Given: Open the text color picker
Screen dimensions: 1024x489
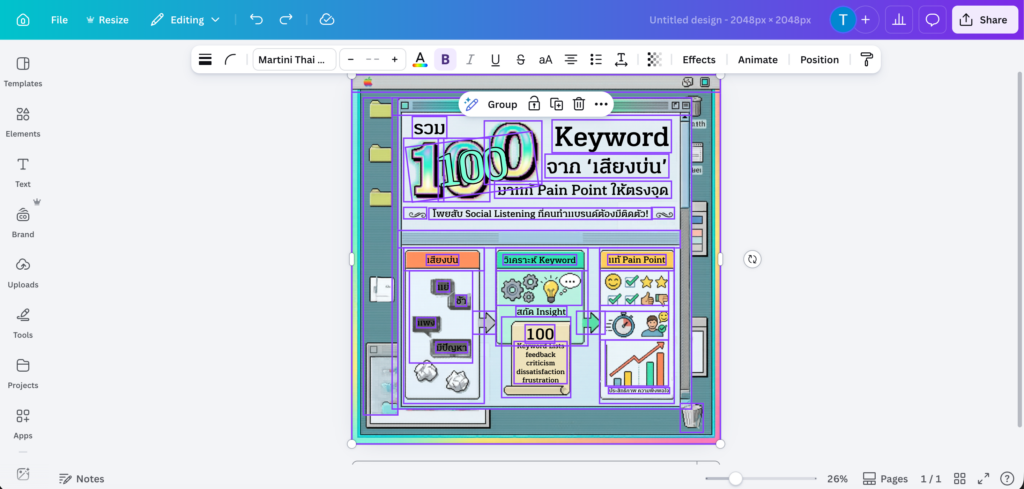Looking at the screenshot, I should pyautogui.click(x=420, y=60).
